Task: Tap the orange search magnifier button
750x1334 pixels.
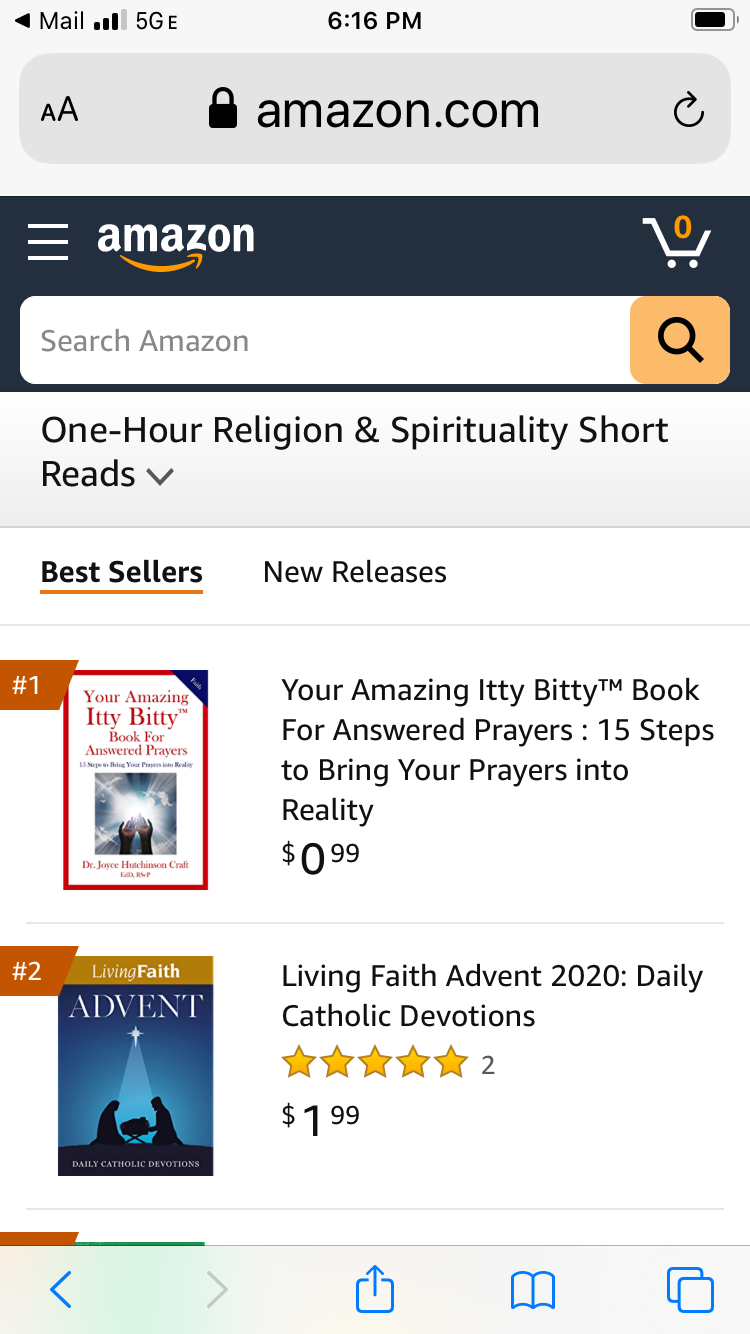Action: point(679,340)
